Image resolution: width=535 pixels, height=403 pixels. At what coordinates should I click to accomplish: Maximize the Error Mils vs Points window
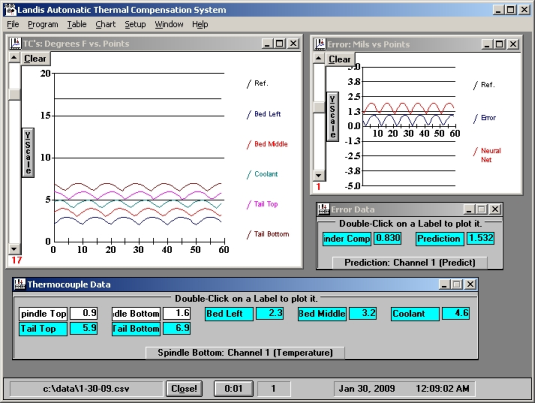pyautogui.click(x=499, y=44)
